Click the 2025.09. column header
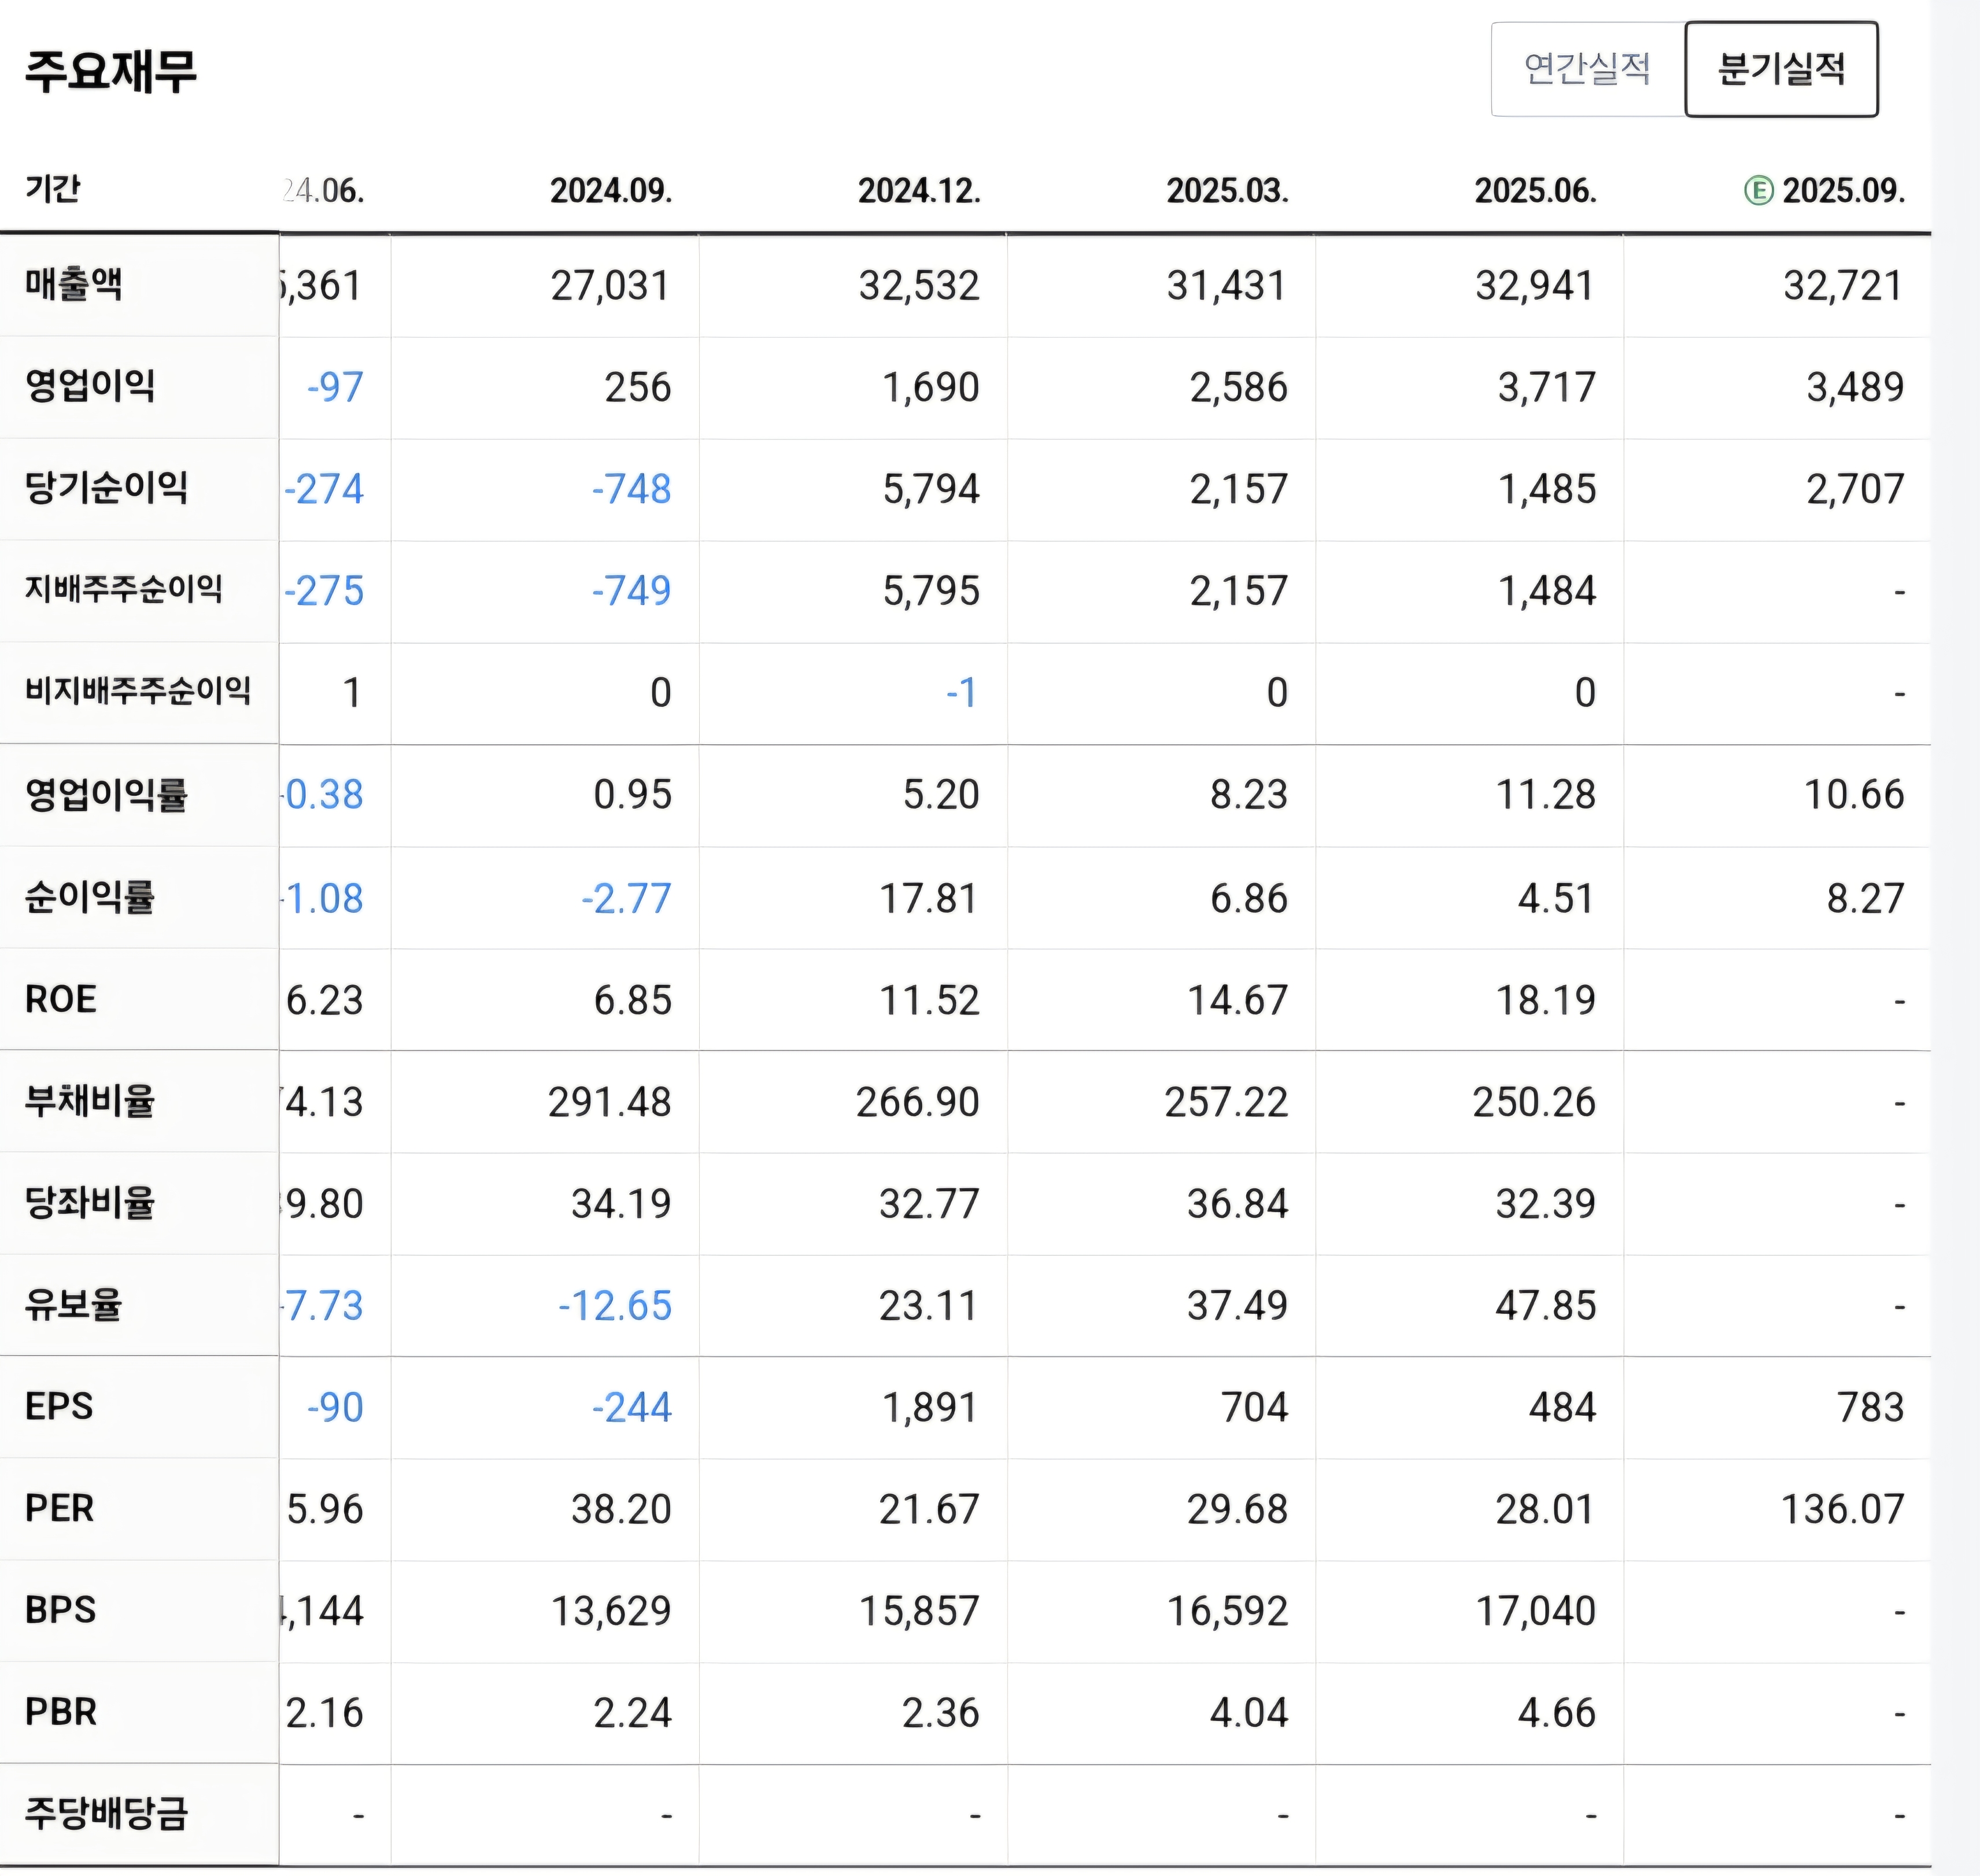This screenshot has width=1980, height=1876. point(1843,190)
